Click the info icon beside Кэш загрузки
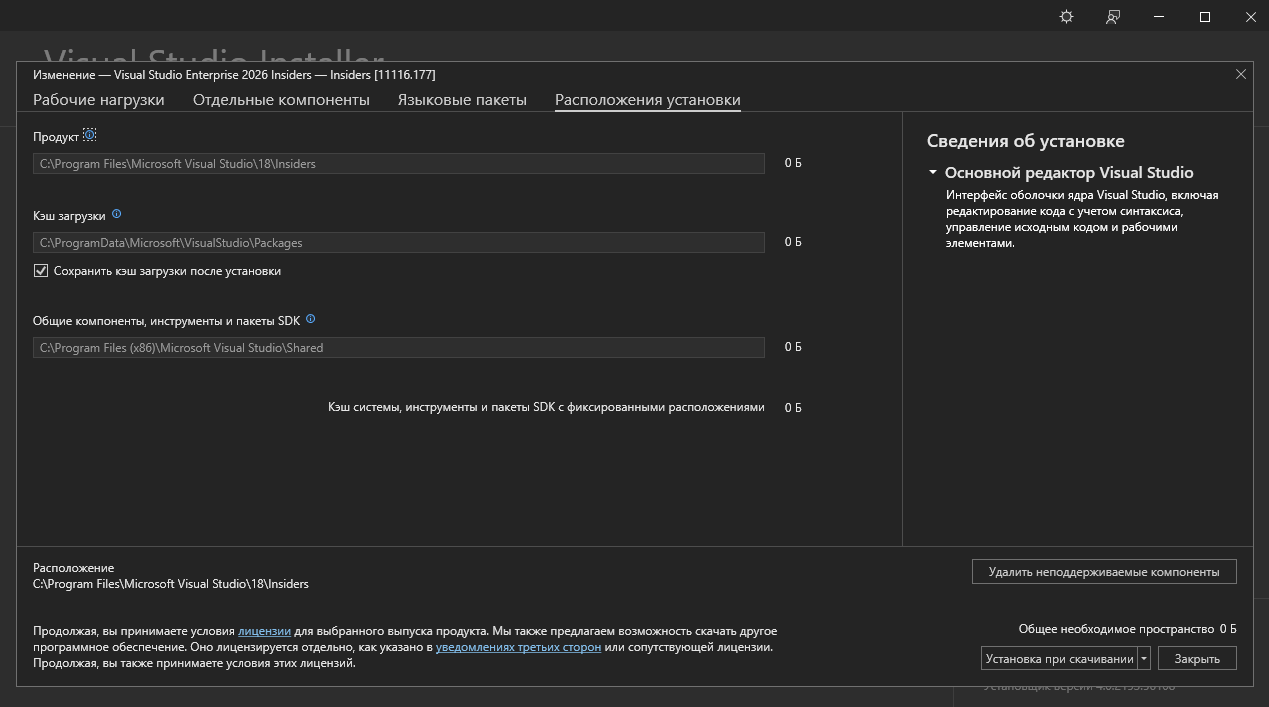The image size is (1269, 707). click(116, 214)
